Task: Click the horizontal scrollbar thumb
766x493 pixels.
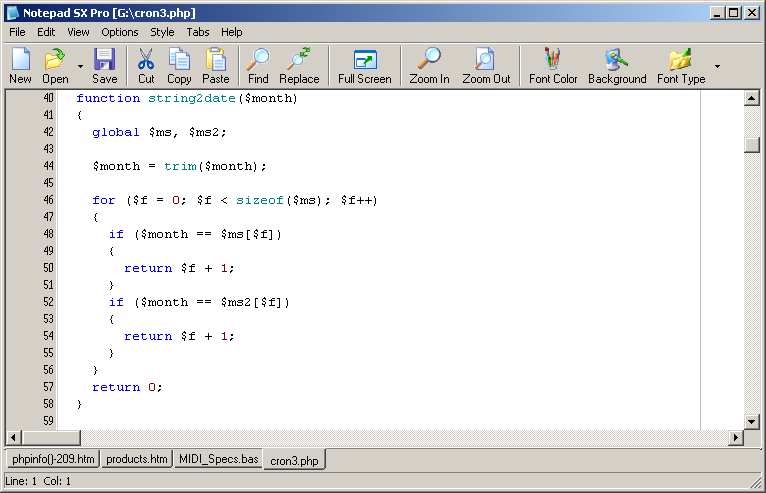Action: [51, 438]
